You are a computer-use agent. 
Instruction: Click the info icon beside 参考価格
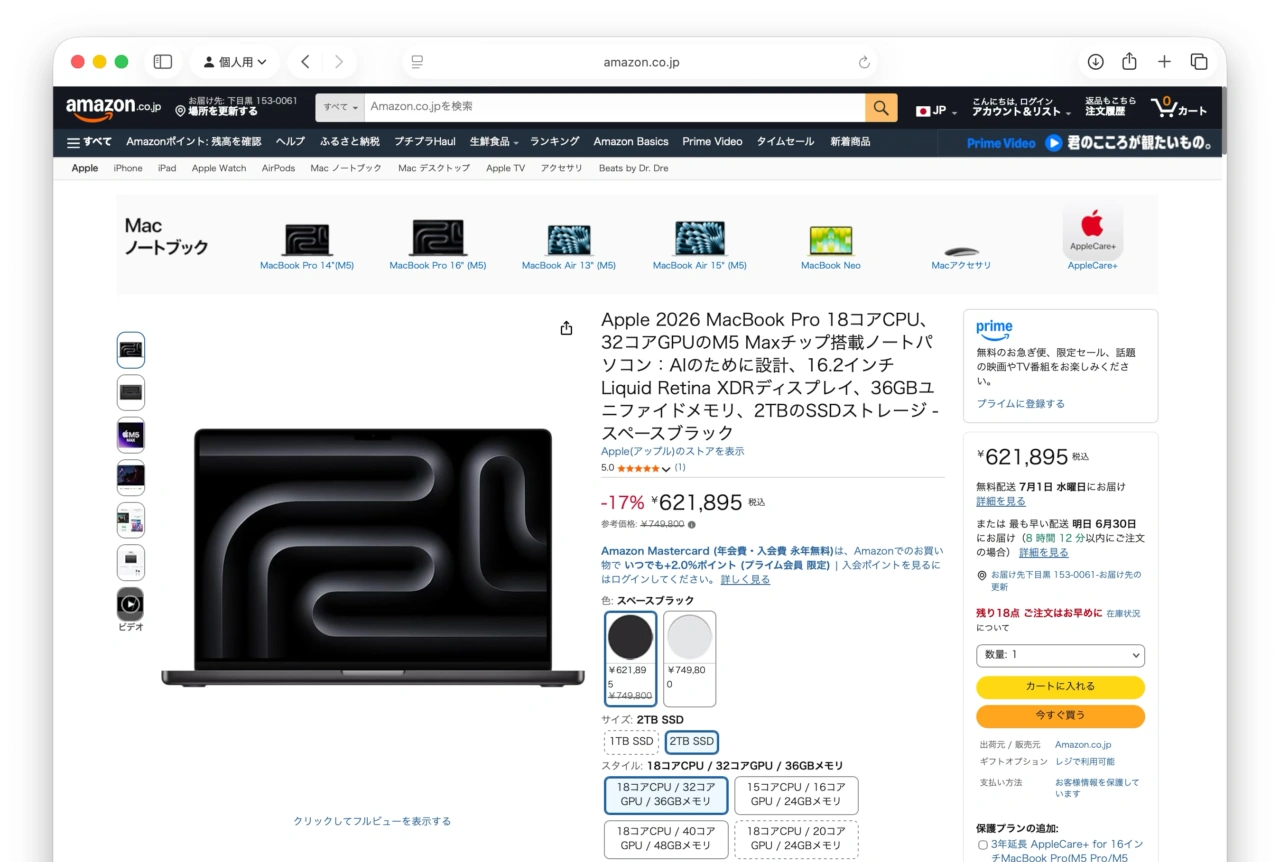tap(692, 524)
